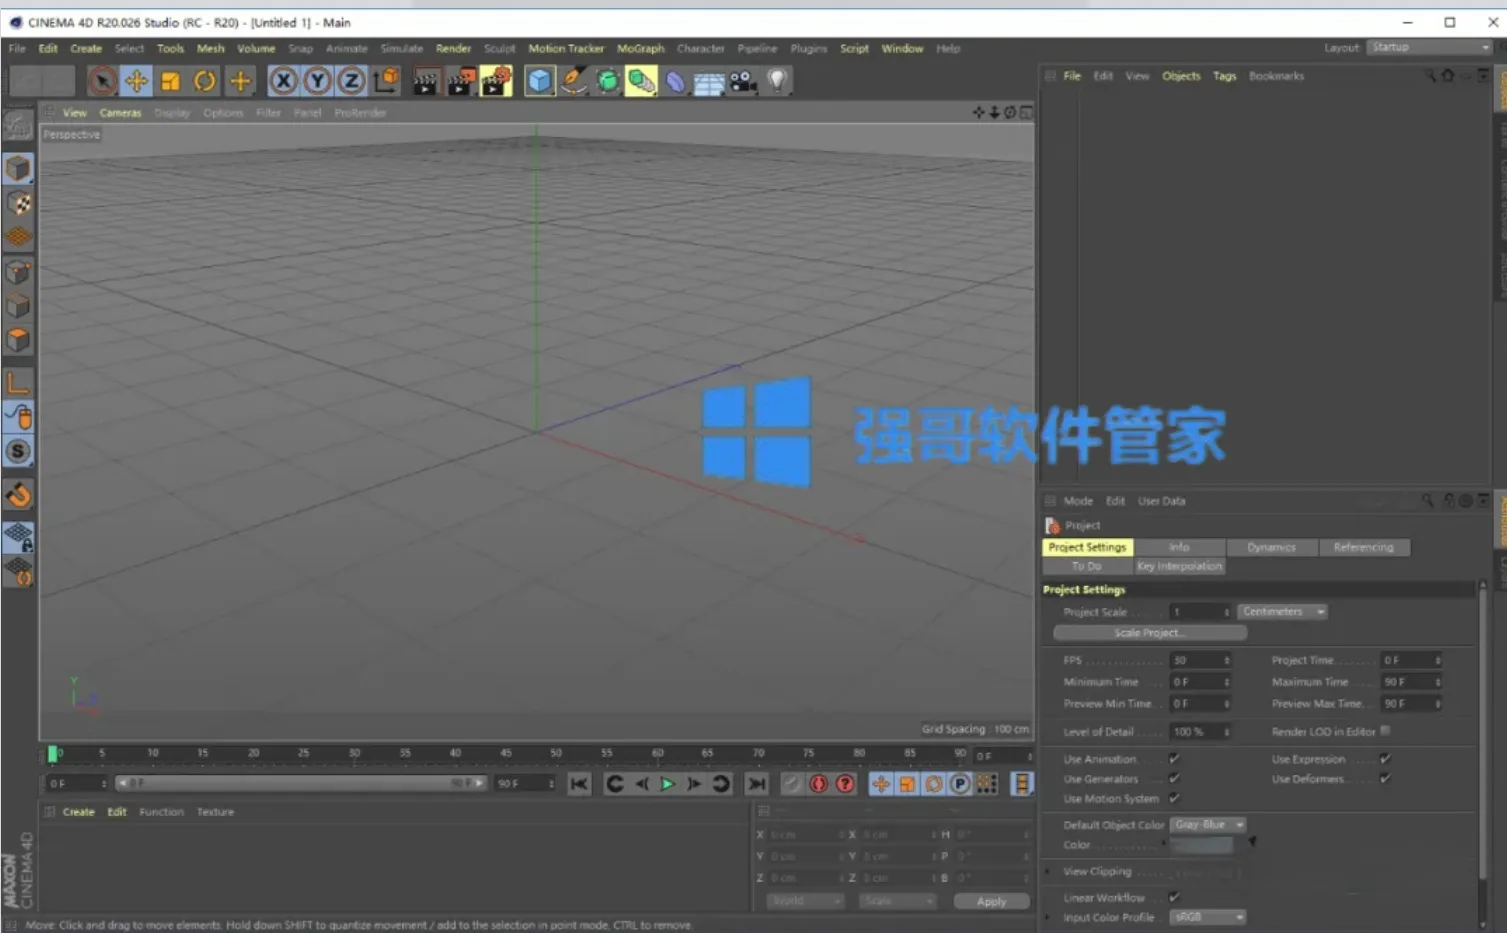The width and height of the screenshot is (1507, 933).
Task: Click the FPS value field
Action: [x=1200, y=660]
